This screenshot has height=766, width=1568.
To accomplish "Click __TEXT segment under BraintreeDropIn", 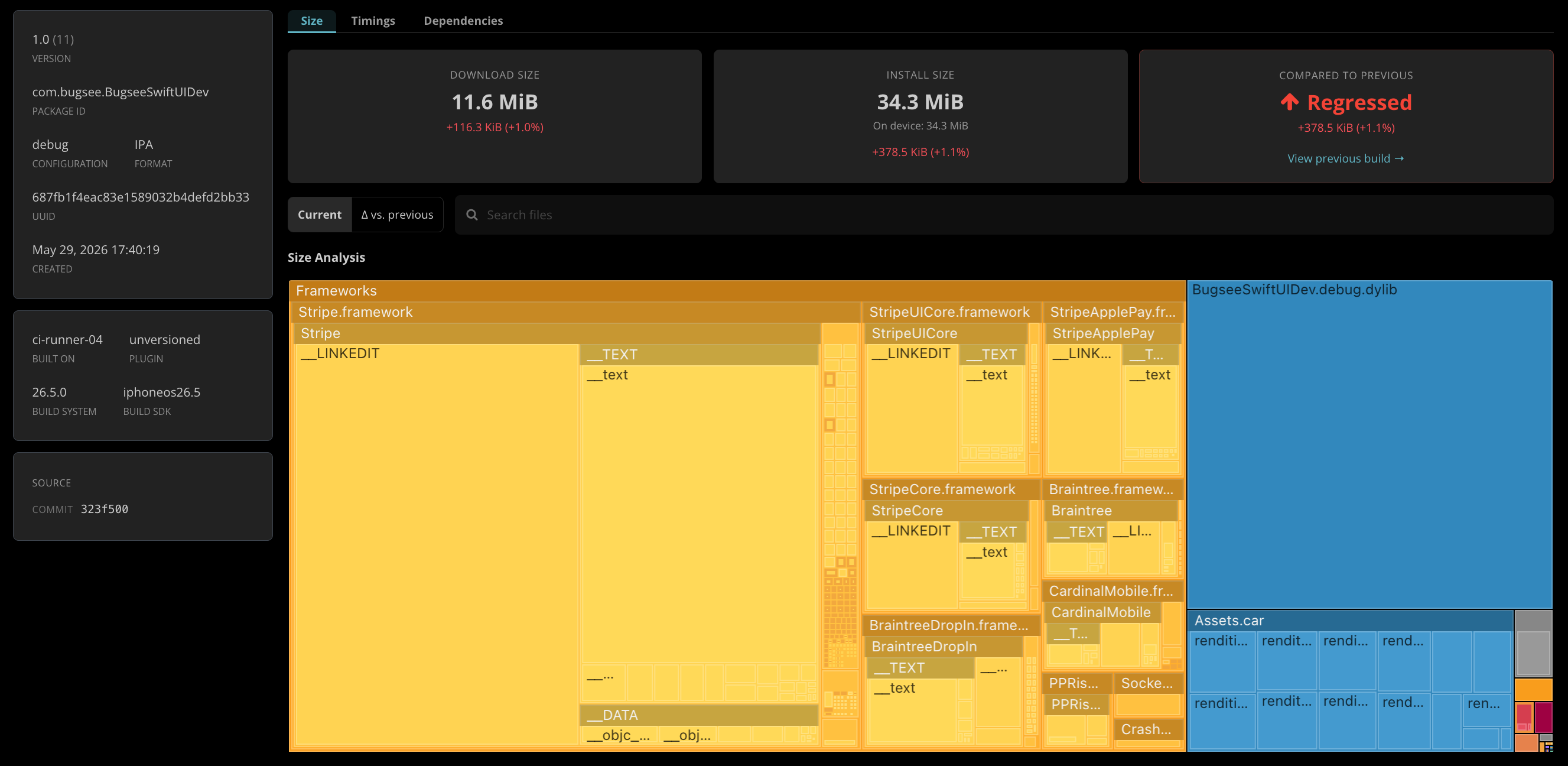I will click(920, 668).
